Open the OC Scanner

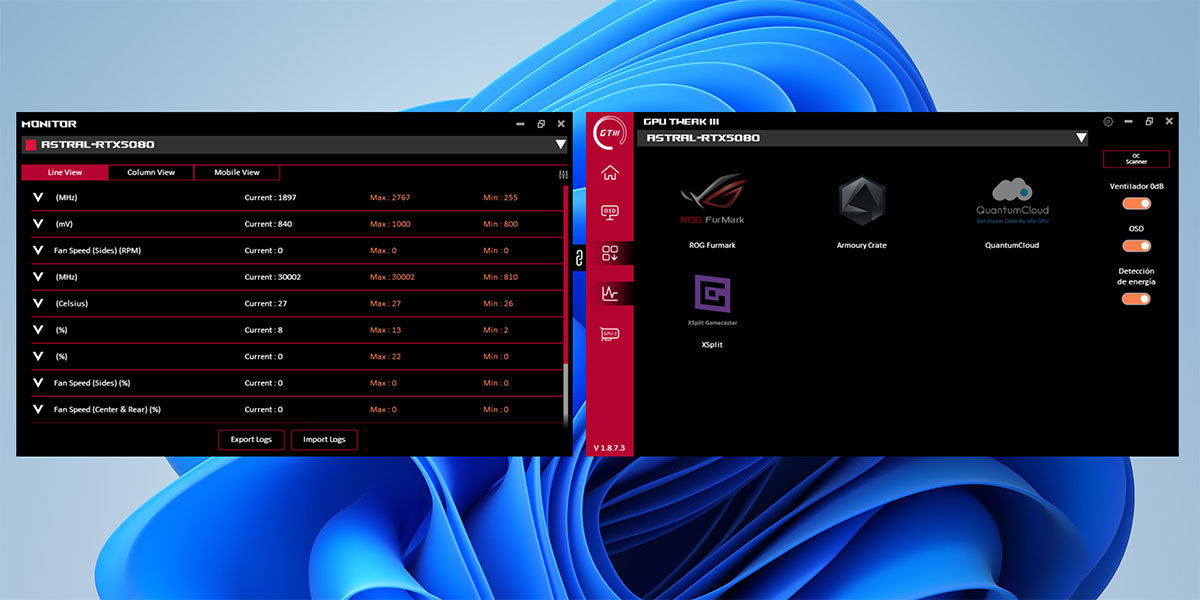click(x=1136, y=159)
